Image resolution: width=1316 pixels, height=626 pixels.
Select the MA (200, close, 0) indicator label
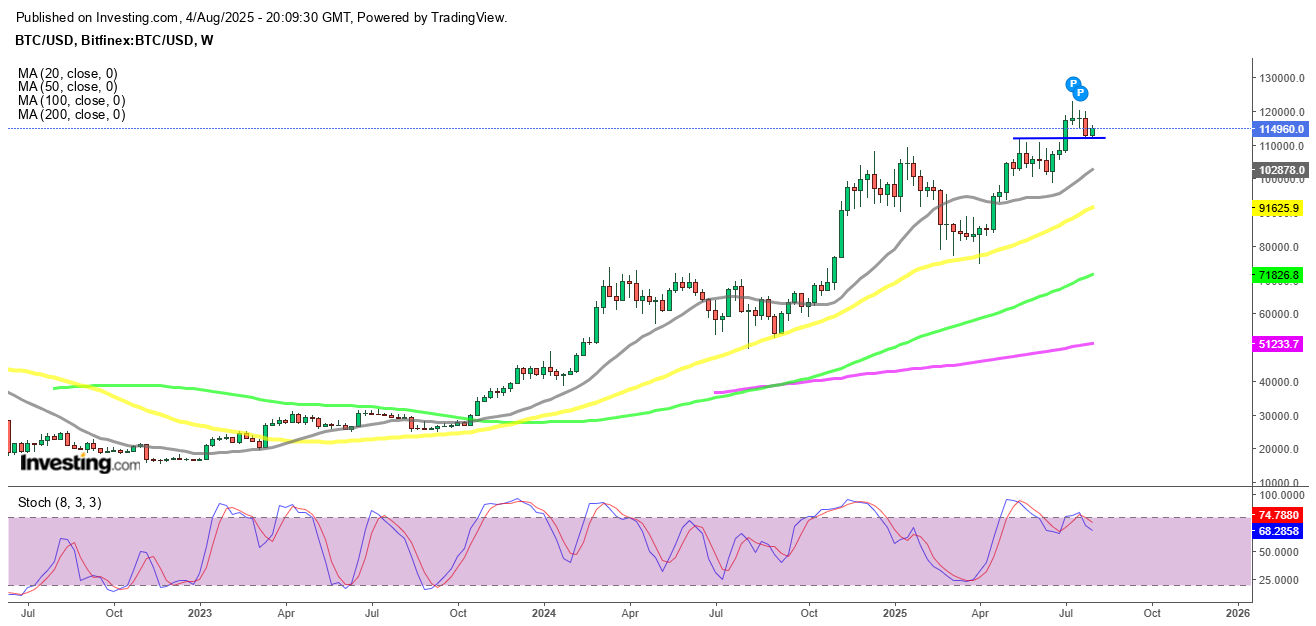coord(71,115)
